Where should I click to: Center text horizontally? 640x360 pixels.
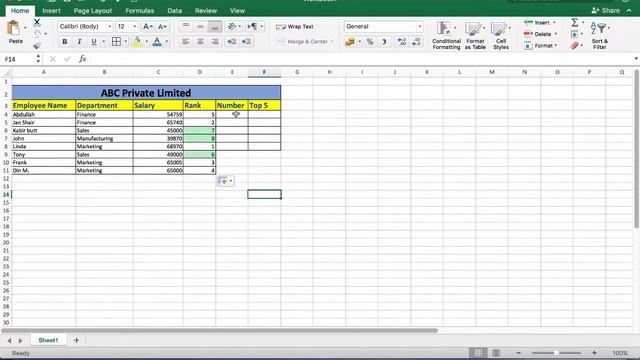[200, 42]
